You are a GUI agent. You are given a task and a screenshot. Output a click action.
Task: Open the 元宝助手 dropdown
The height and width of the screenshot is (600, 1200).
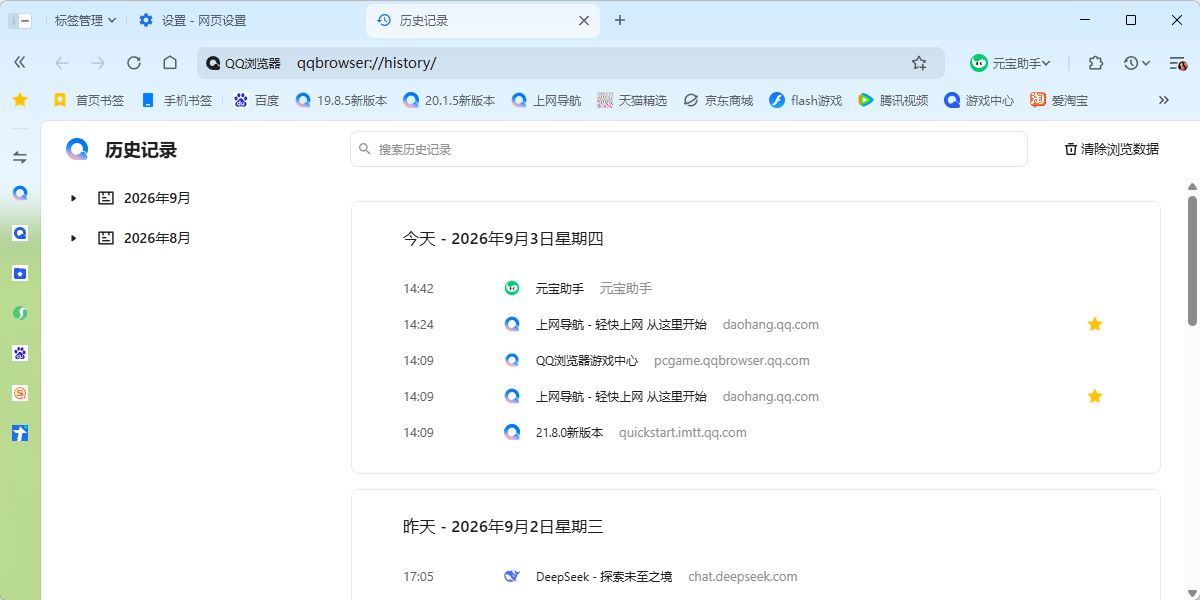[x=1011, y=63]
